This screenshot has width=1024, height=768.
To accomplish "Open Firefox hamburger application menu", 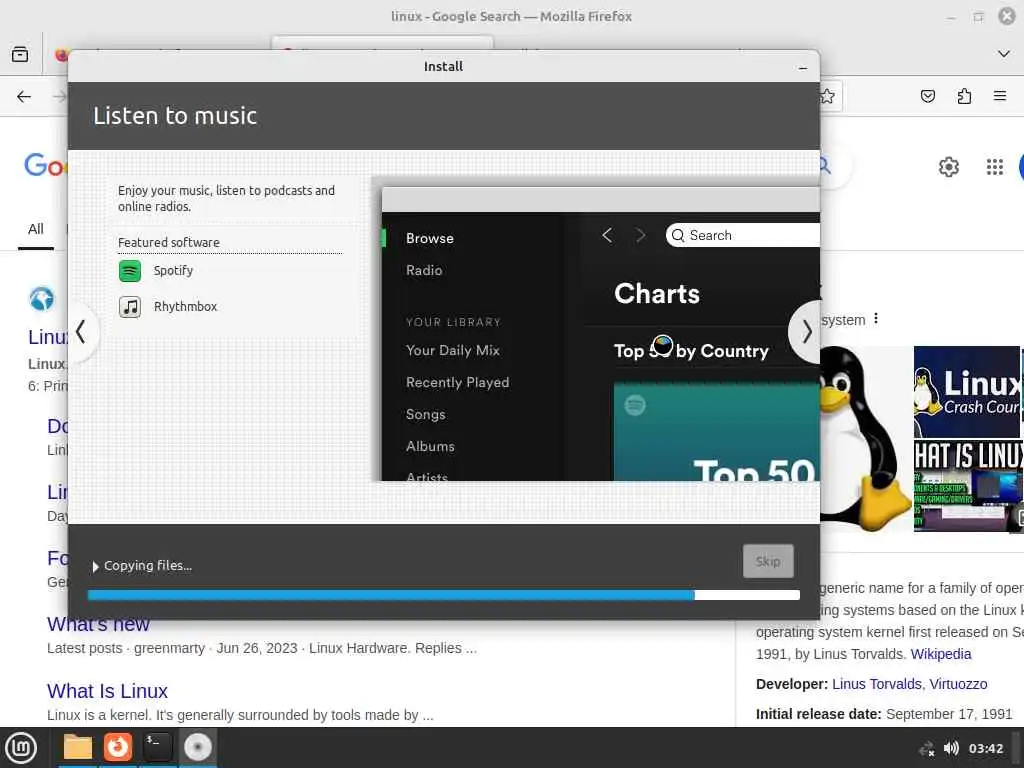I will click(1000, 97).
